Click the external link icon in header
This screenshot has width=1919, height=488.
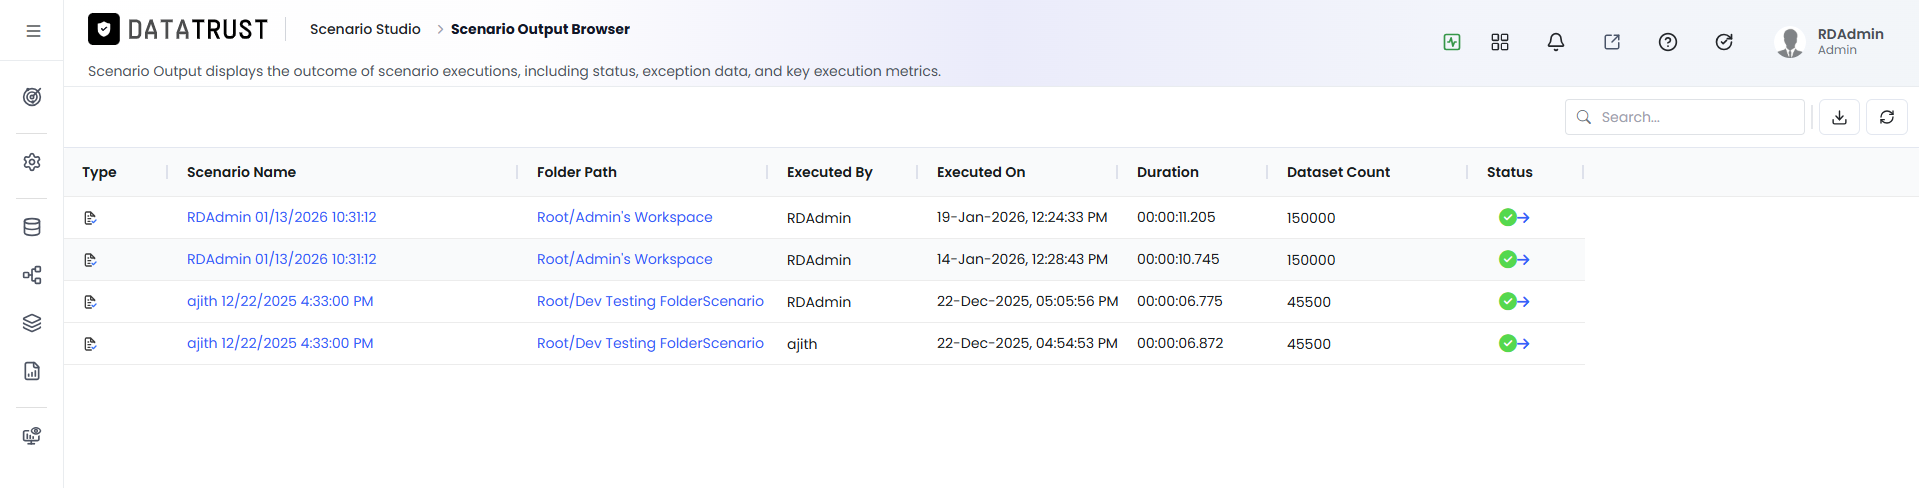pos(1612,42)
